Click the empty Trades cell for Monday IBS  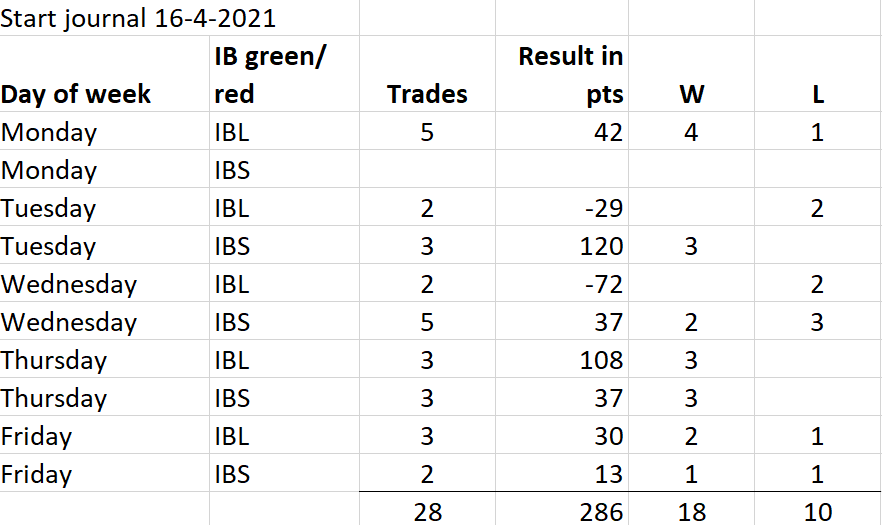click(x=428, y=169)
